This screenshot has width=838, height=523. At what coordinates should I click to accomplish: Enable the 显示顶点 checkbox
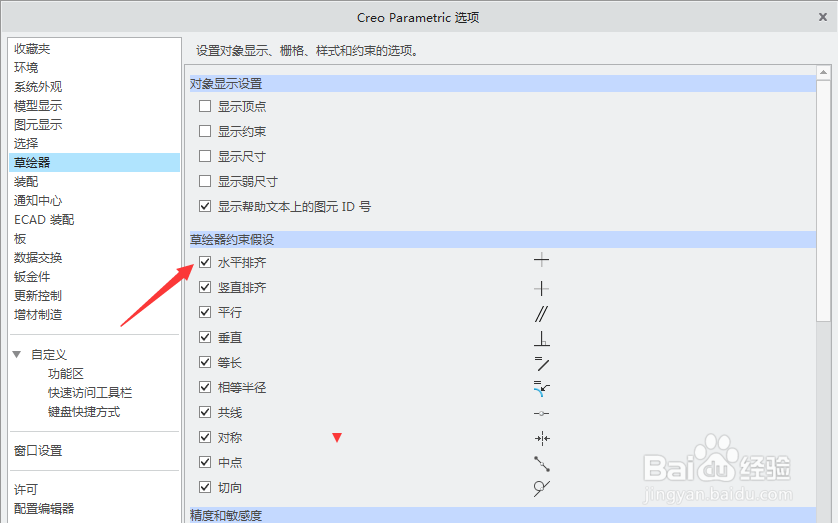click(x=205, y=106)
